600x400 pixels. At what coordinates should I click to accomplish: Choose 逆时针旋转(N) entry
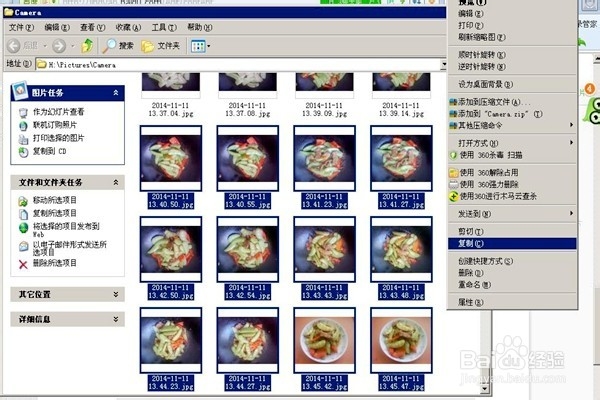512,67
